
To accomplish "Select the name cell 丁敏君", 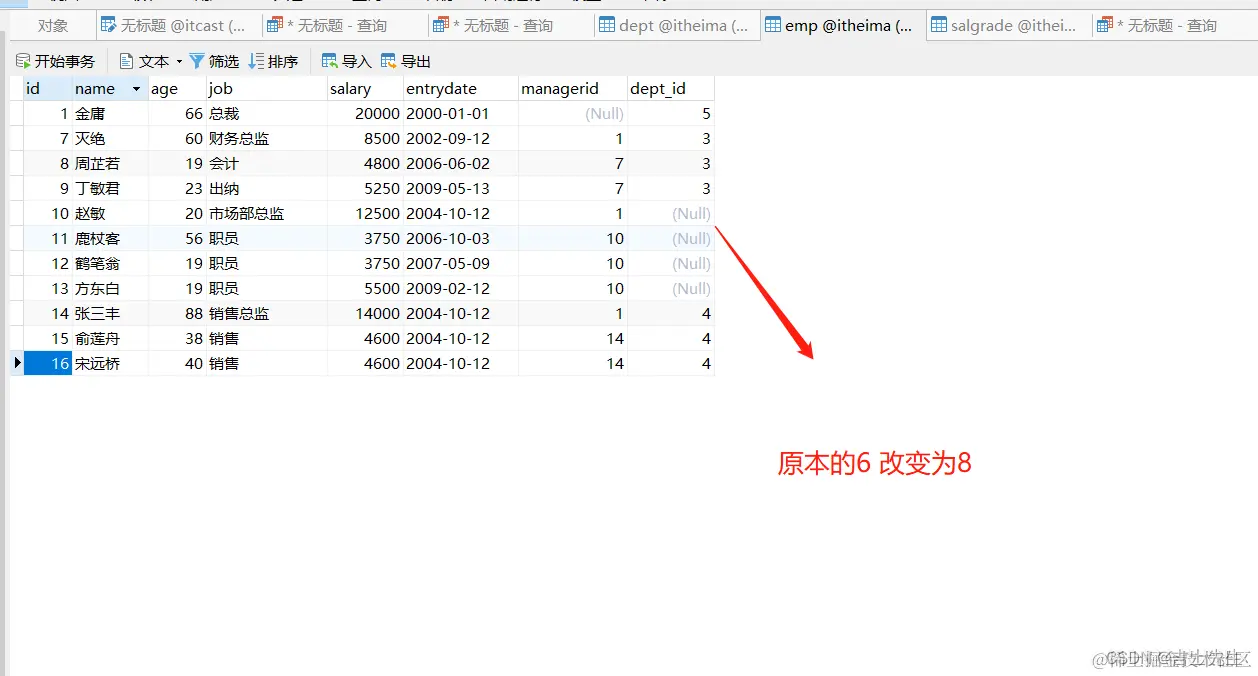I will pyautogui.click(x=110, y=189).
